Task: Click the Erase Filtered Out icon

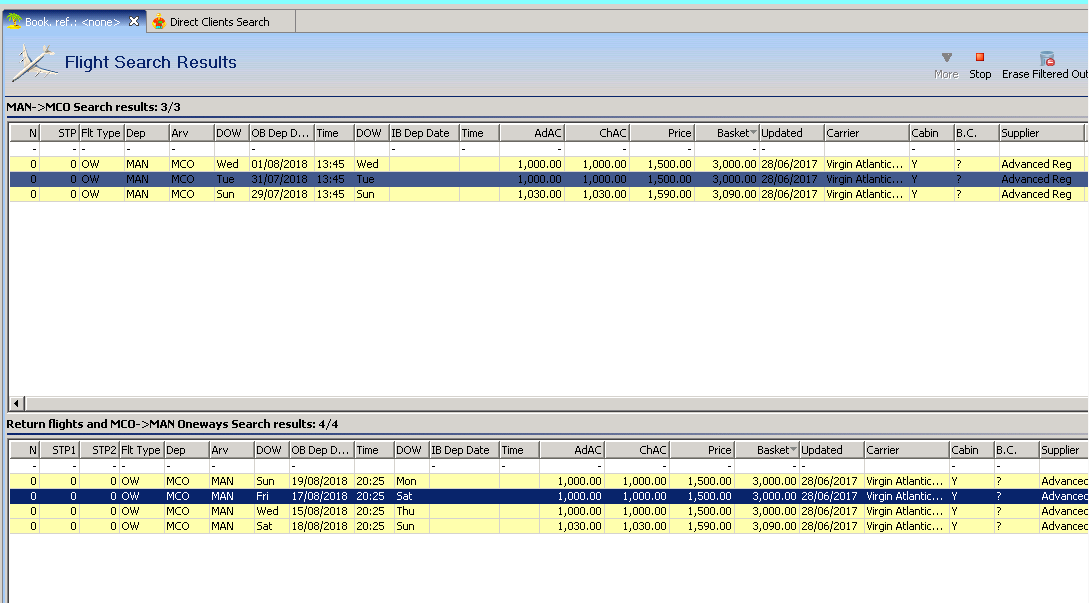Action: pos(1047,59)
